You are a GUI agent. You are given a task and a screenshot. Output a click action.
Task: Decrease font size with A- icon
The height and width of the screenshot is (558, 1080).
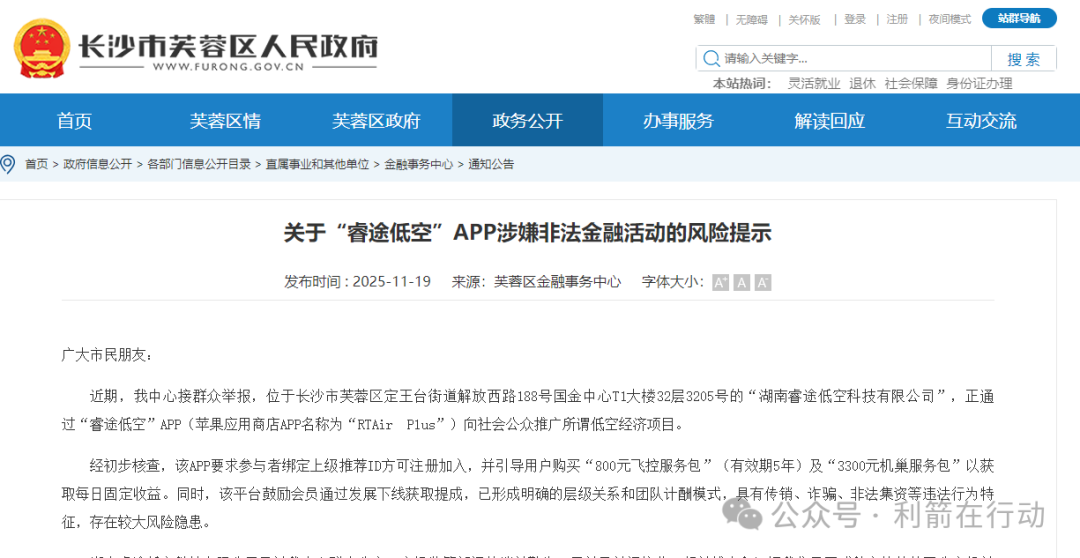[763, 283]
